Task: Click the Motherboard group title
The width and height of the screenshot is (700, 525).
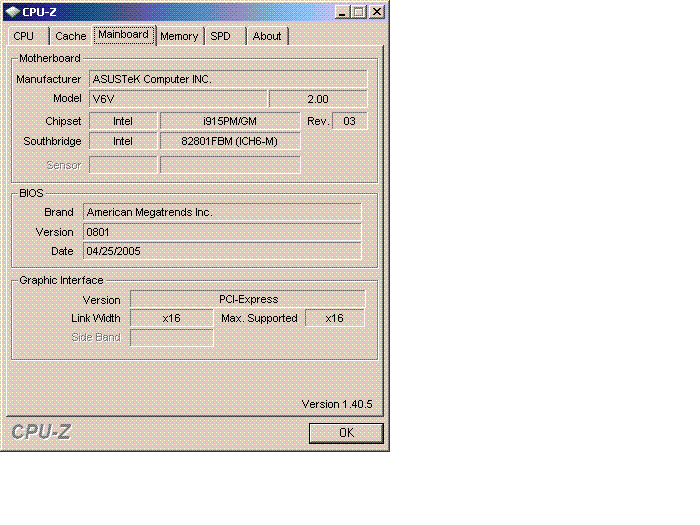Action: (x=50, y=58)
